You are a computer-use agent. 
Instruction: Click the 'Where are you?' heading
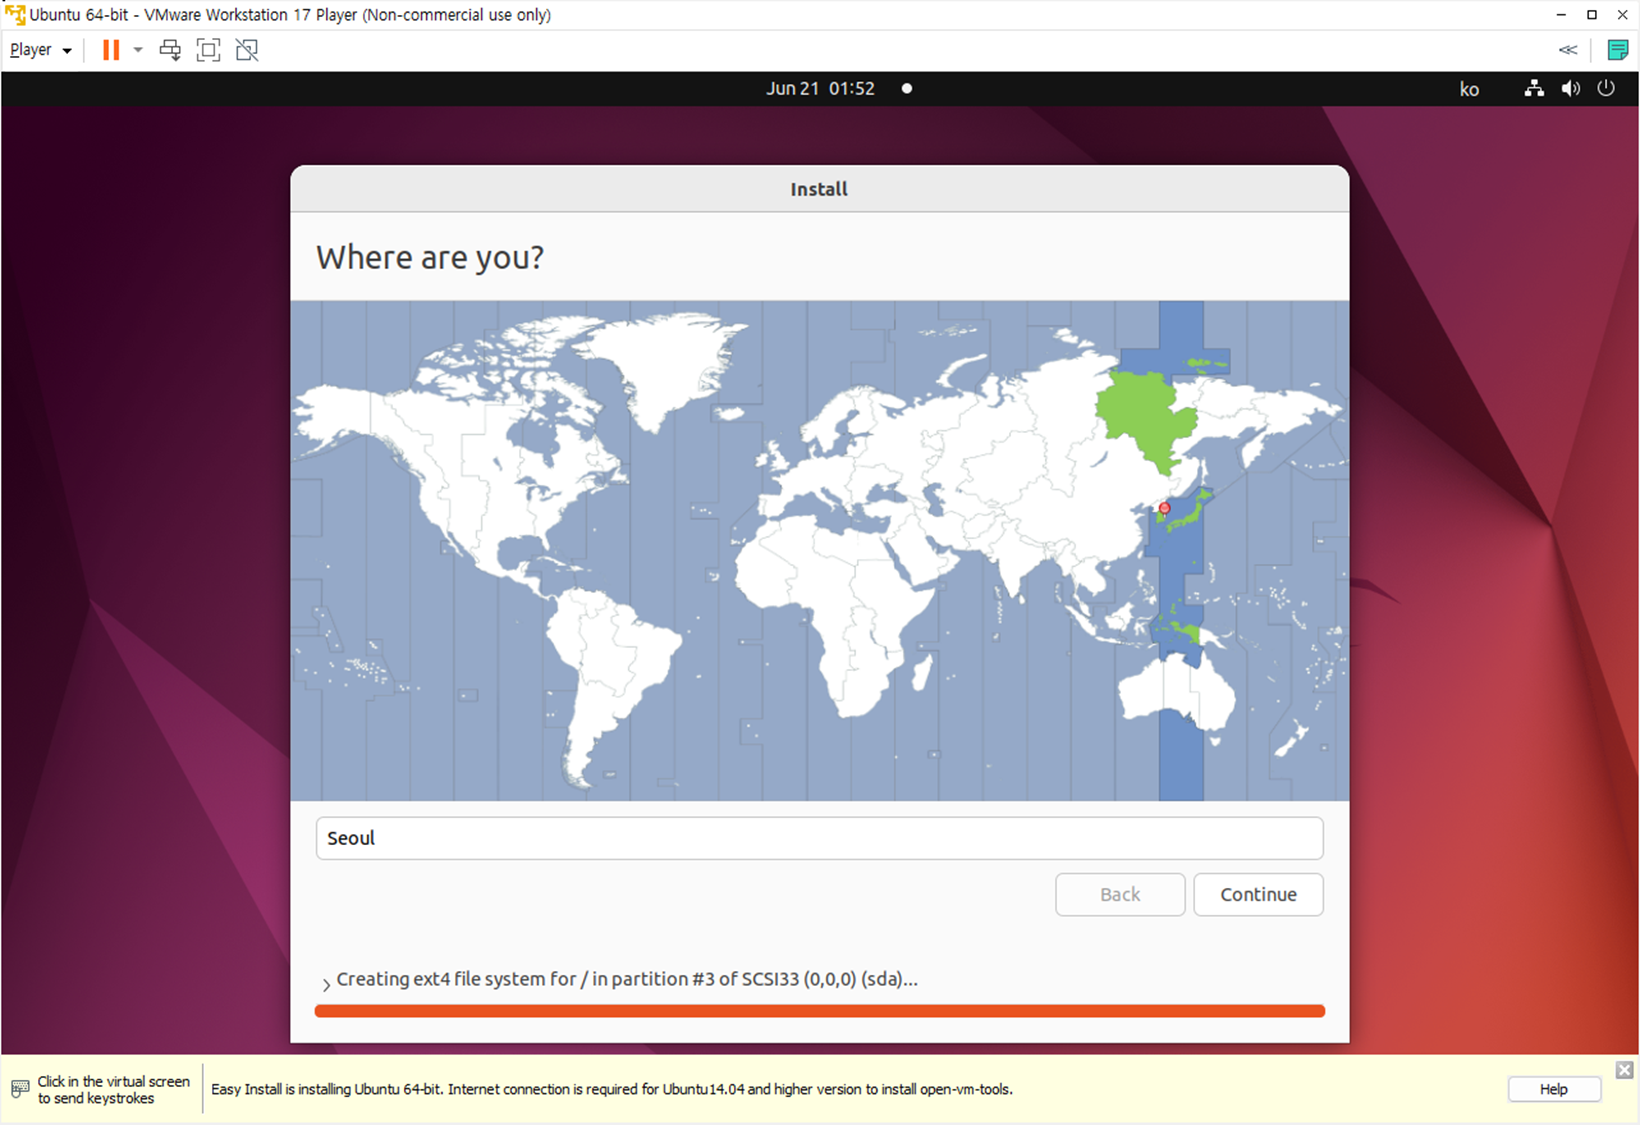[430, 258]
